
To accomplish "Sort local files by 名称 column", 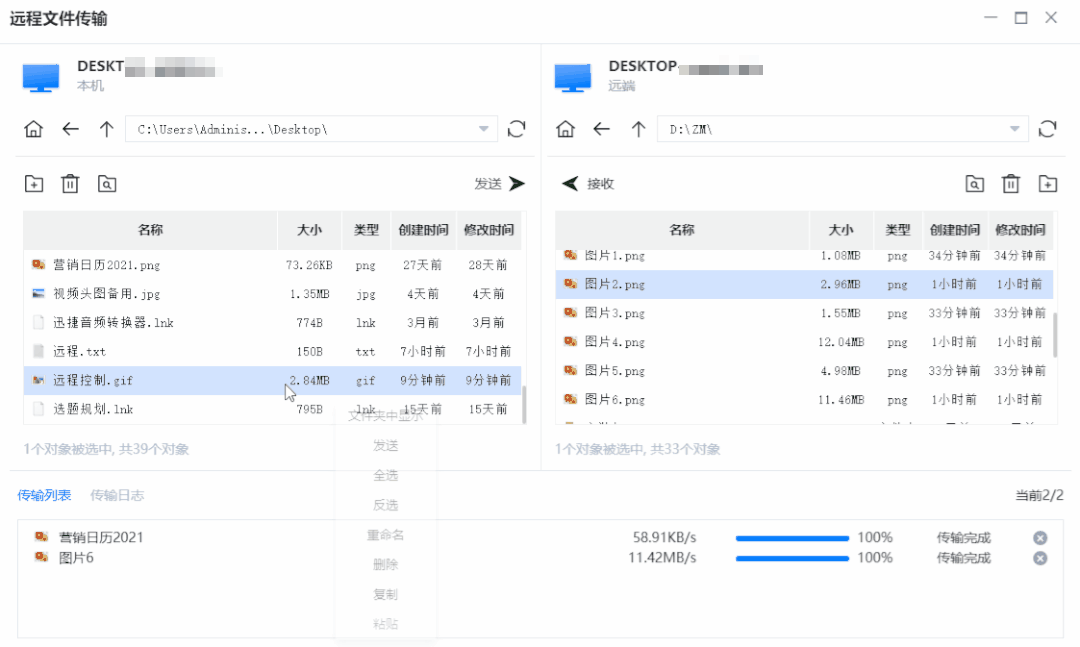I will tap(150, 230).
